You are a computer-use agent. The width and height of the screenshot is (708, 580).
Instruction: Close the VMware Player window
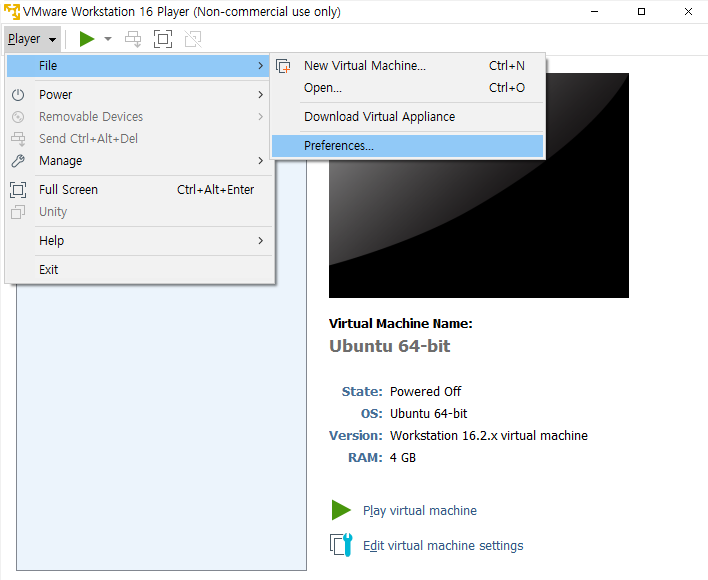point(688,12)
